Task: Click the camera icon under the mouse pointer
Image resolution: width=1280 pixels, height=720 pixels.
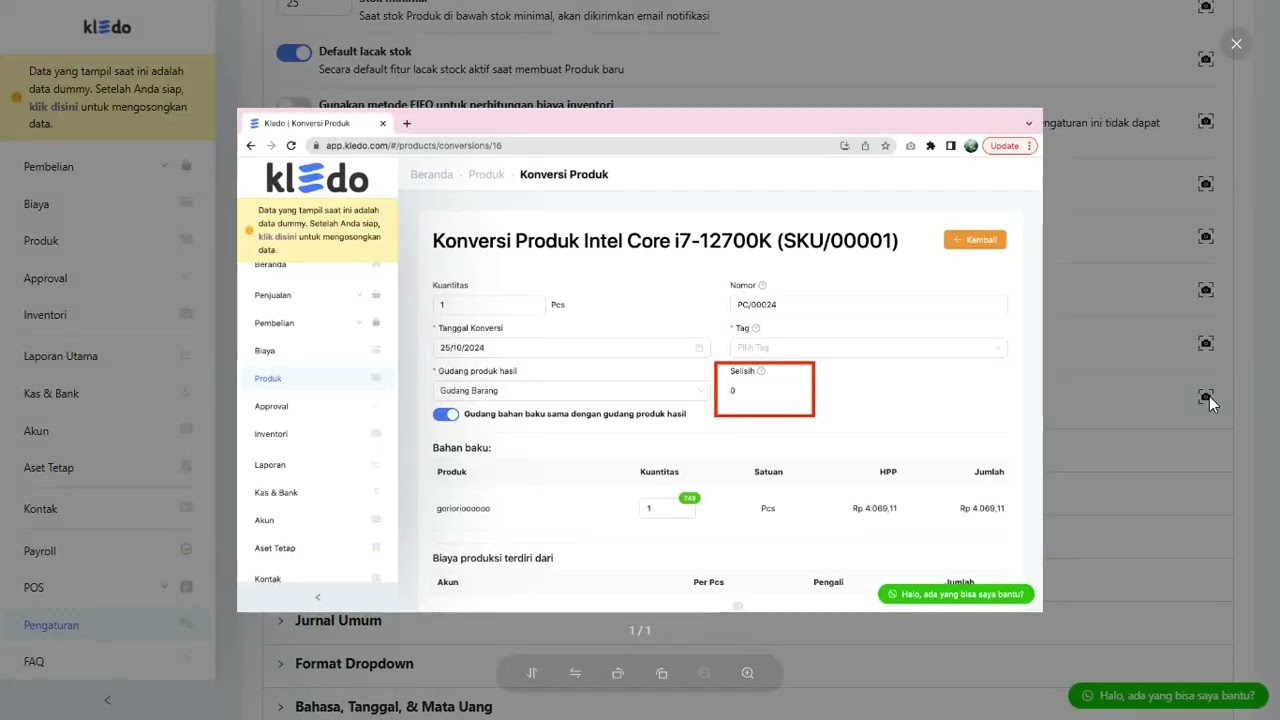Action: point(1206,397)
